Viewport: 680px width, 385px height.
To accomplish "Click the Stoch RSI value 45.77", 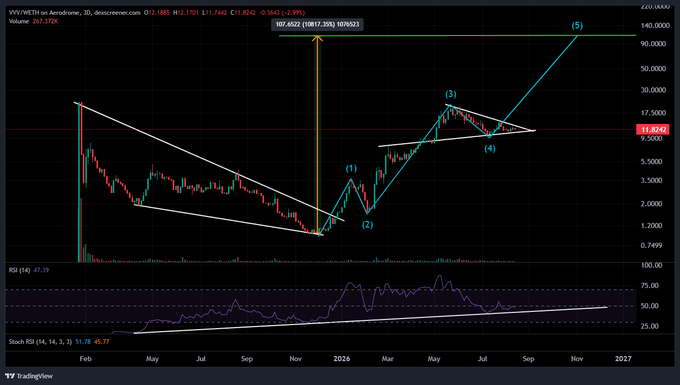I will coord(101,342).
